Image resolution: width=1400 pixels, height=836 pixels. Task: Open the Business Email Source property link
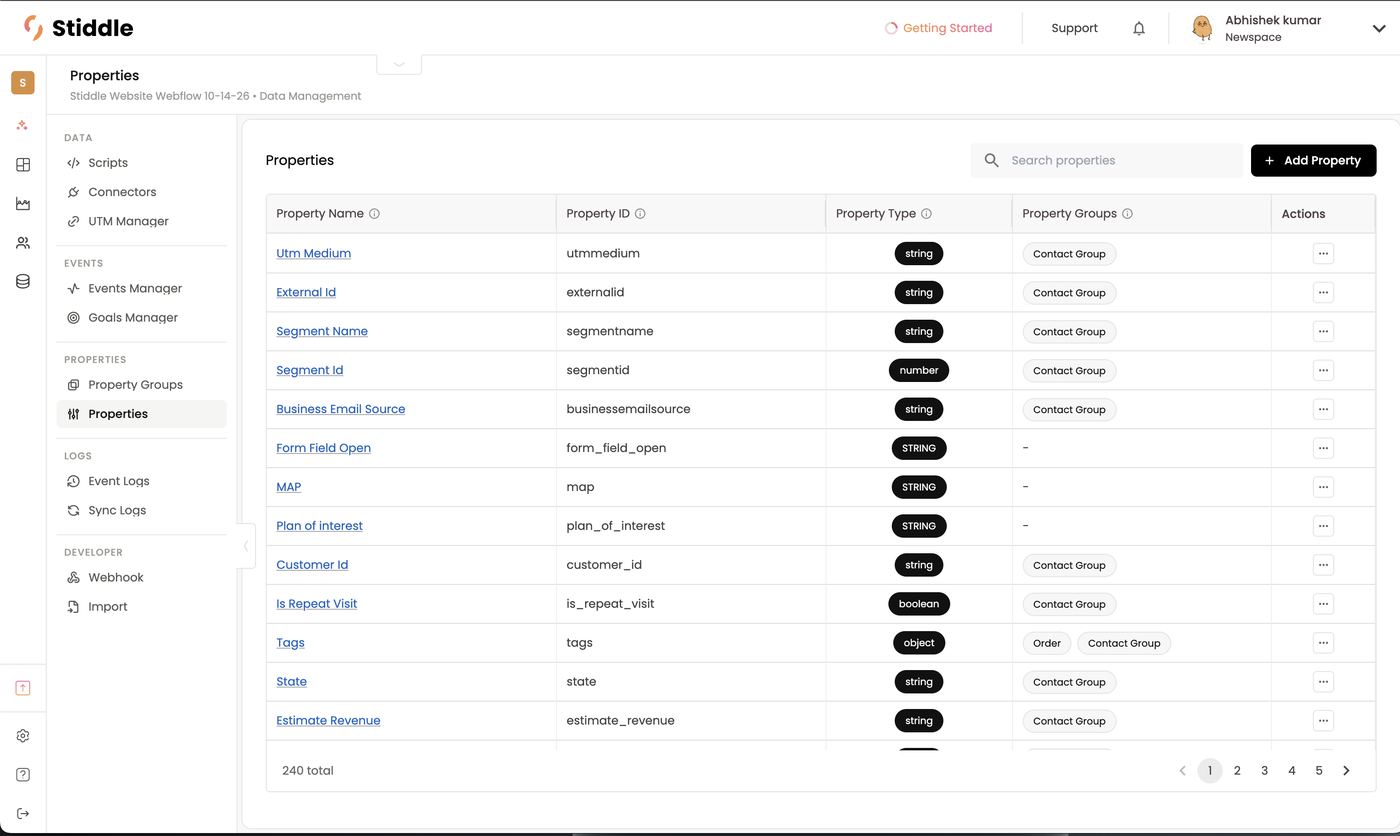coord(340,409)
